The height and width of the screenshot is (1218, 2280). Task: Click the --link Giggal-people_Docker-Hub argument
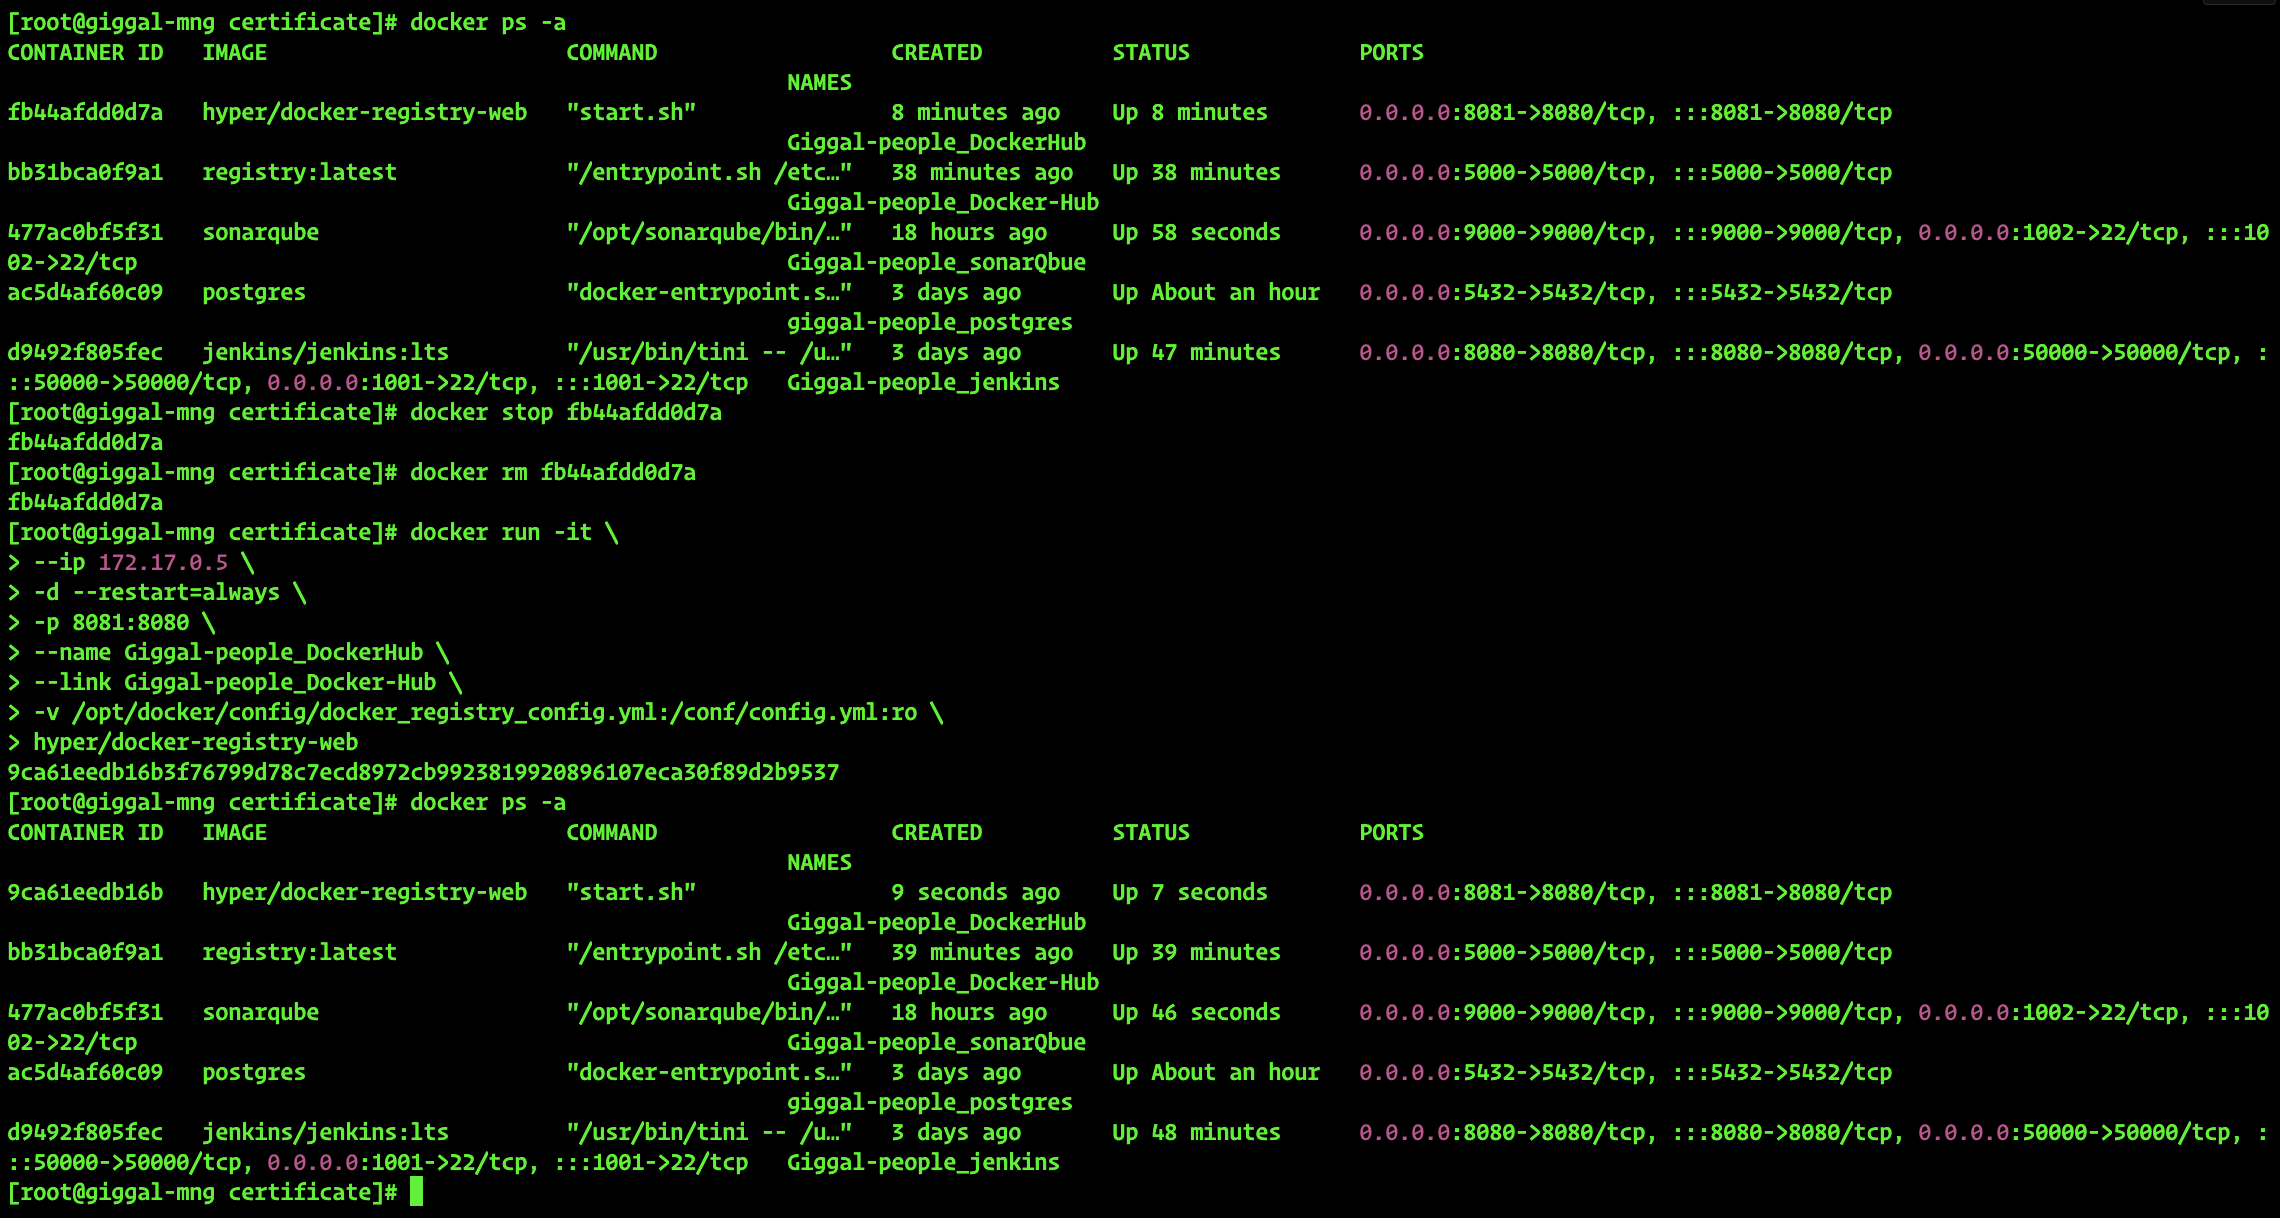pyautogui.click(x=235, y=682)
